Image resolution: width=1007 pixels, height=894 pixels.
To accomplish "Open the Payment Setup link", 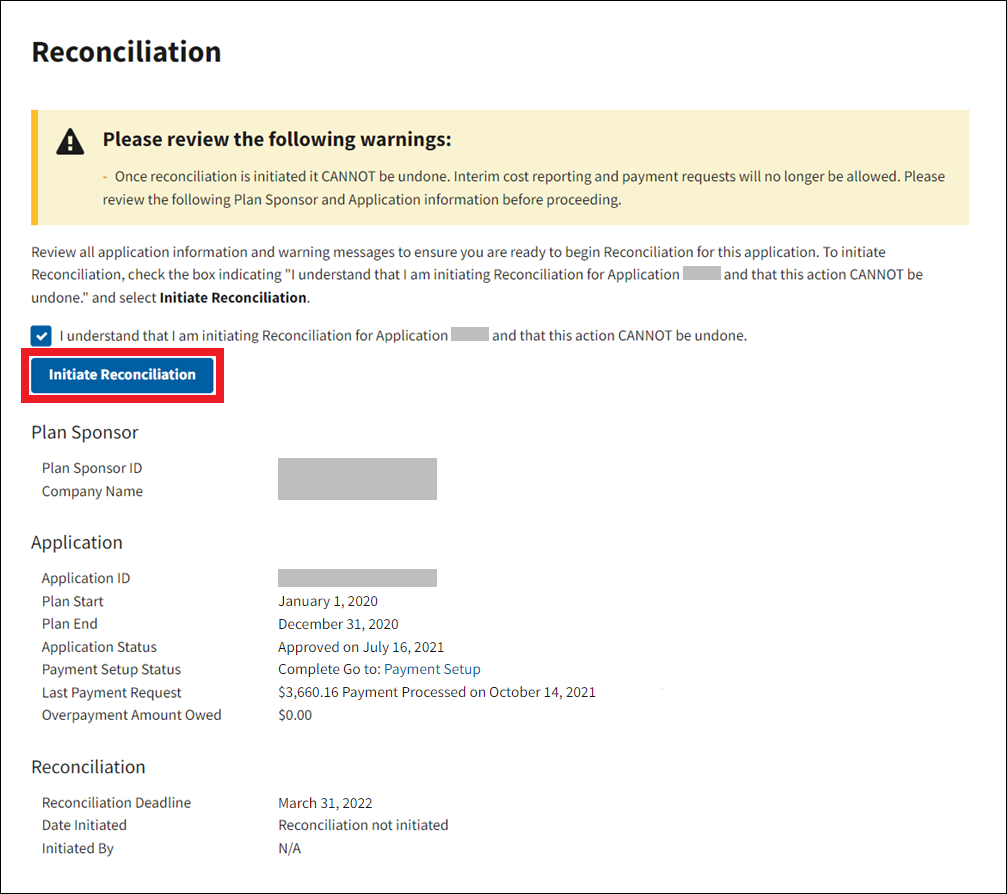I will 432,670.
